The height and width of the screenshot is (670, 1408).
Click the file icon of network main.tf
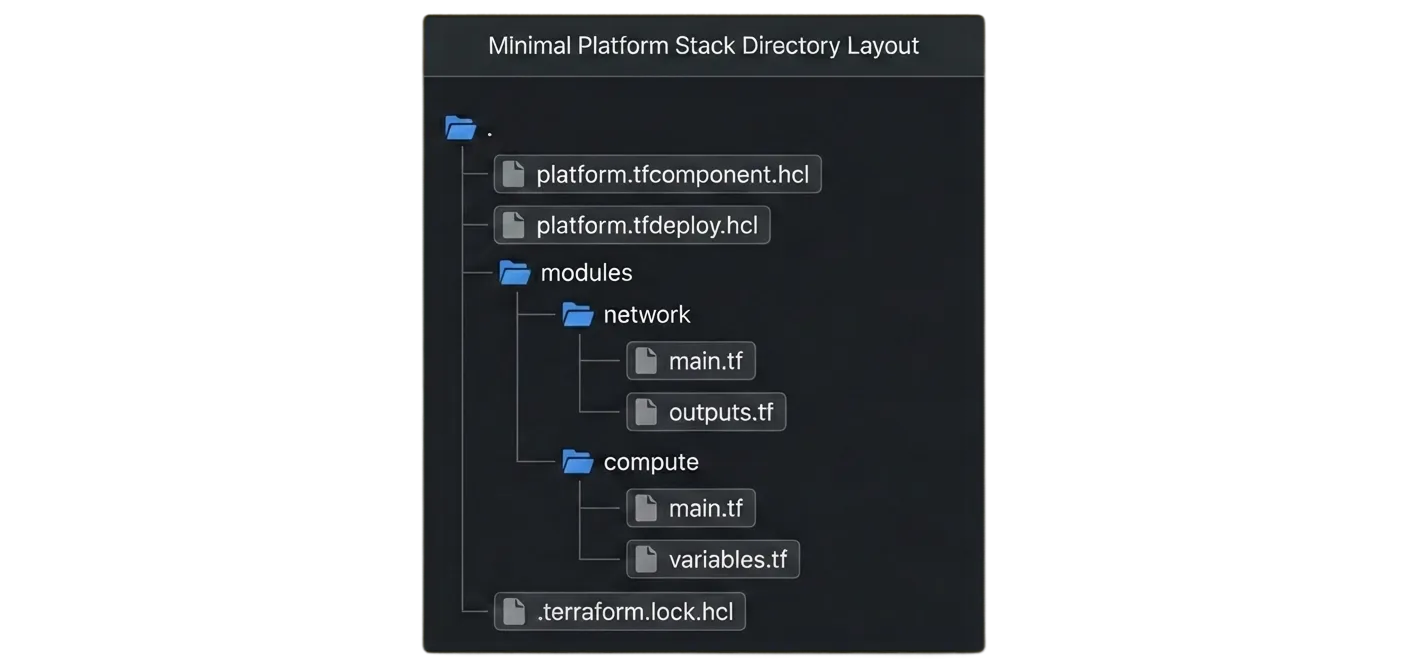(x=646, y=361)
